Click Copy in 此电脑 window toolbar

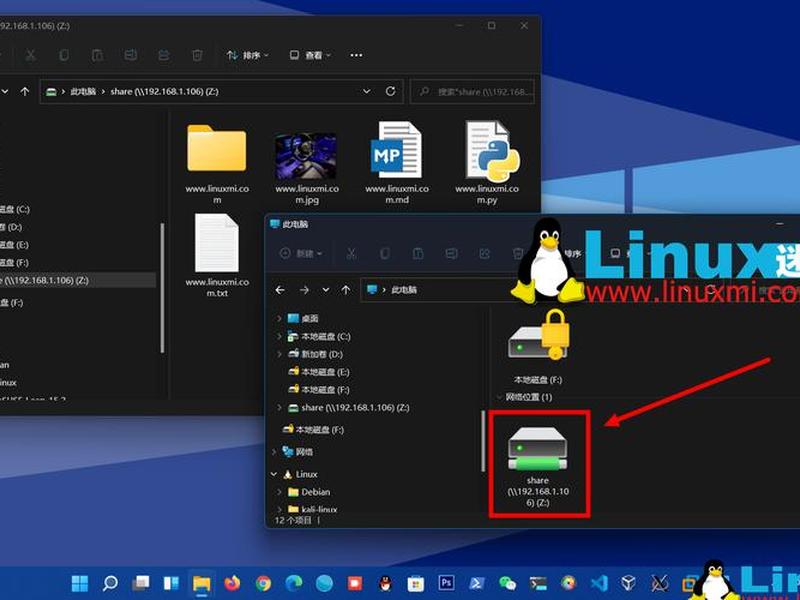click(385, 253)
